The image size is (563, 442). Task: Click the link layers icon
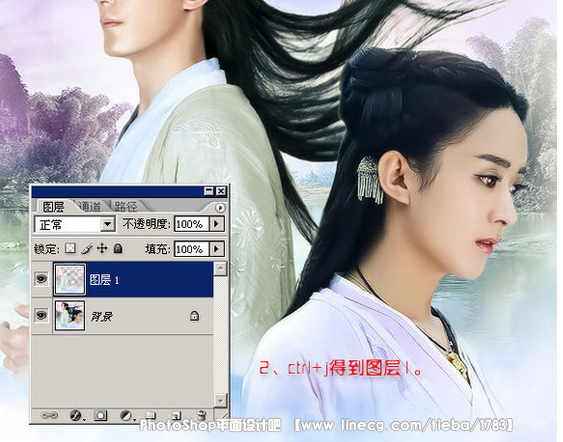tap(50, 416)
